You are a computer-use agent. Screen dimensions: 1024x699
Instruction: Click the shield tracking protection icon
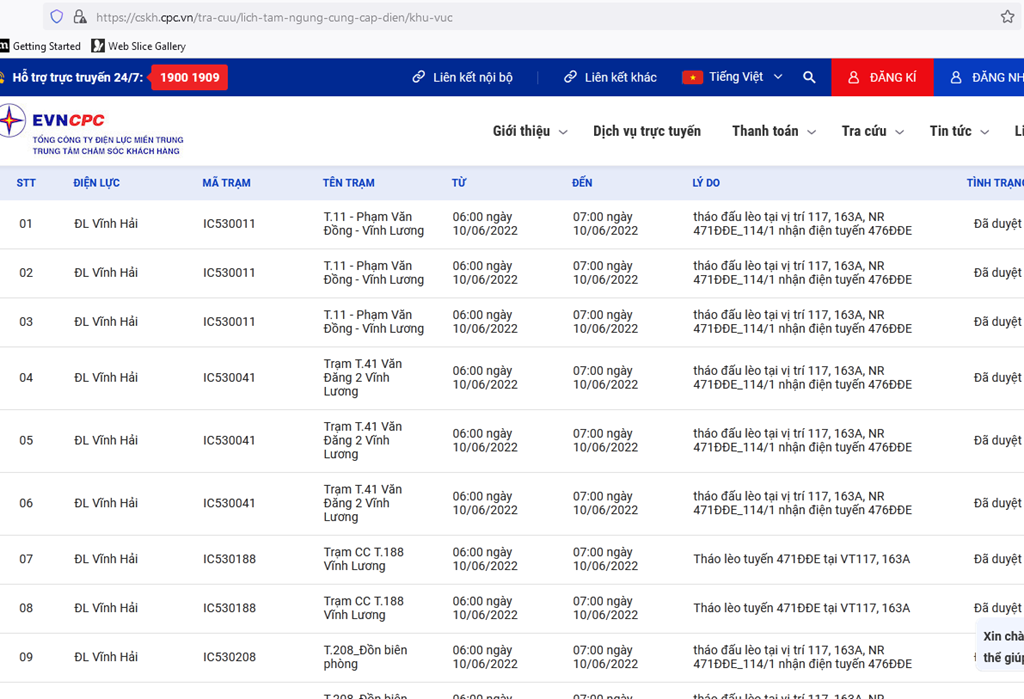pos(56,16)
